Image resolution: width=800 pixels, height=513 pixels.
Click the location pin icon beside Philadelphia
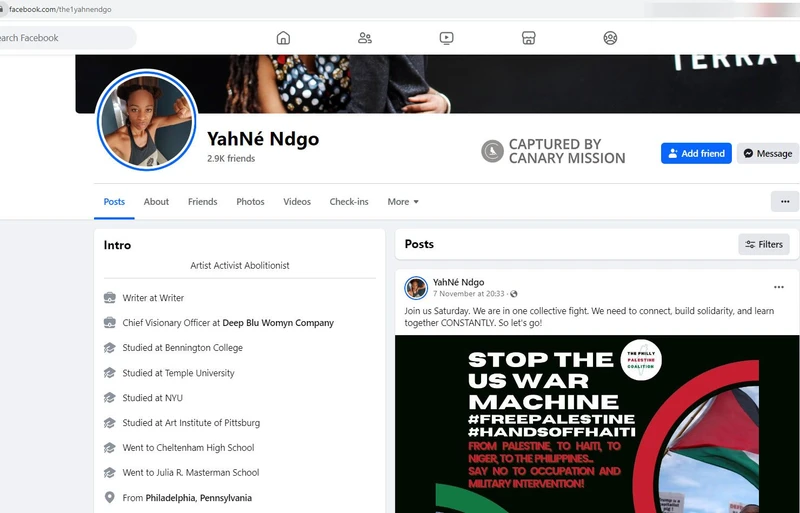110,498
